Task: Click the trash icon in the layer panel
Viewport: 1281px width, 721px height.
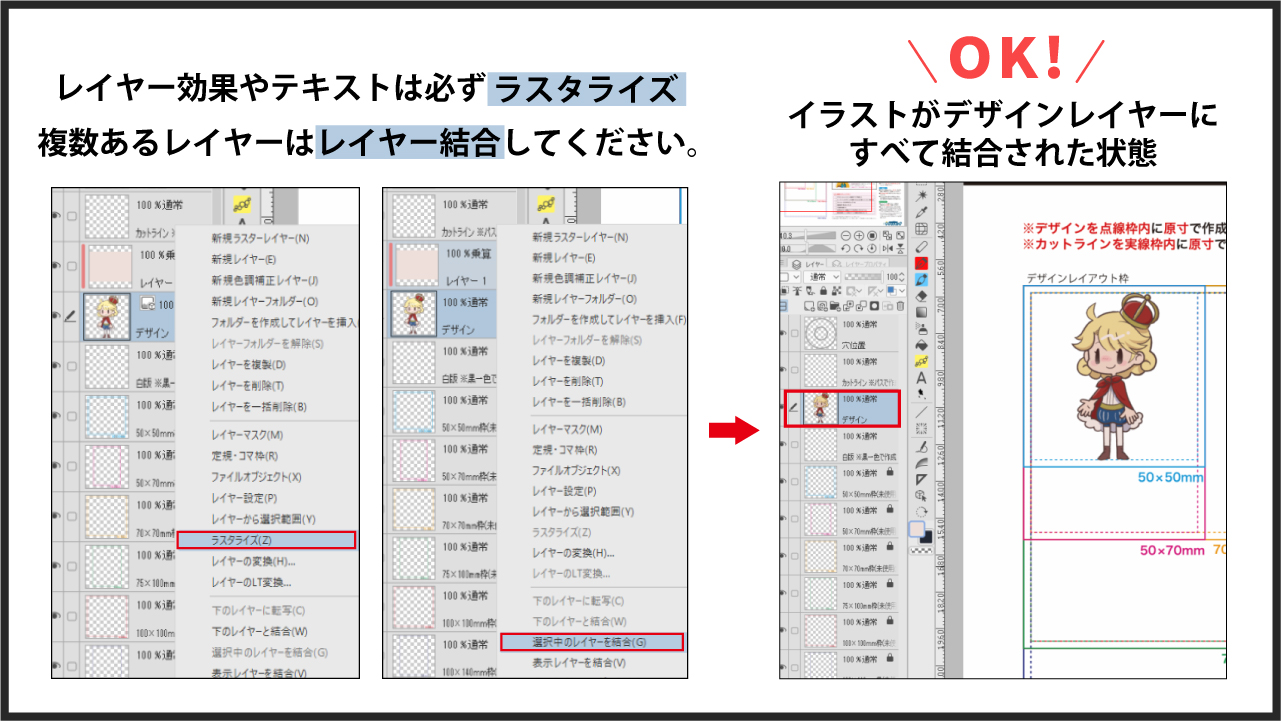Action: [900, 305]
